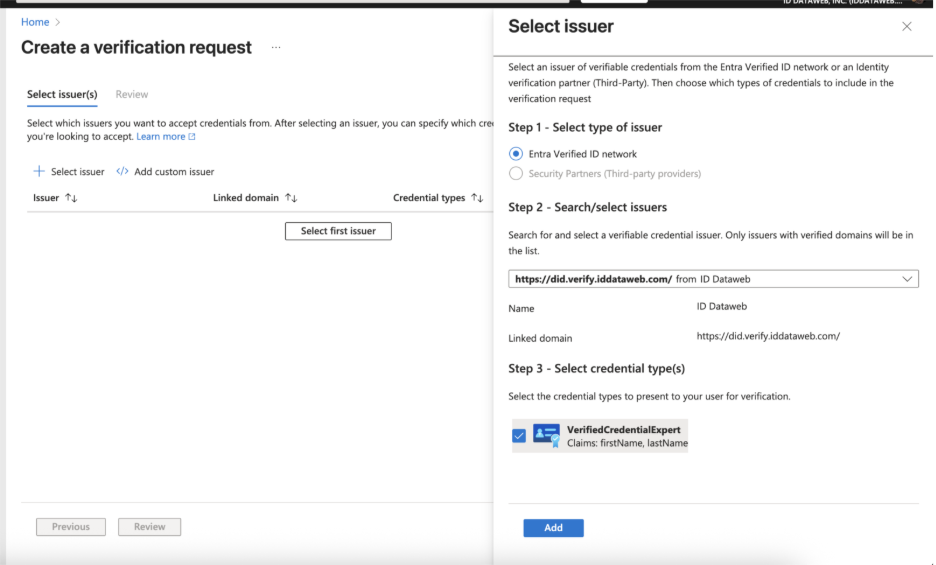Screen dimensions: 936x565
Task: Click the linked domain value https://did.verify.iddataweb.com/
Action: tap(768, 336)
